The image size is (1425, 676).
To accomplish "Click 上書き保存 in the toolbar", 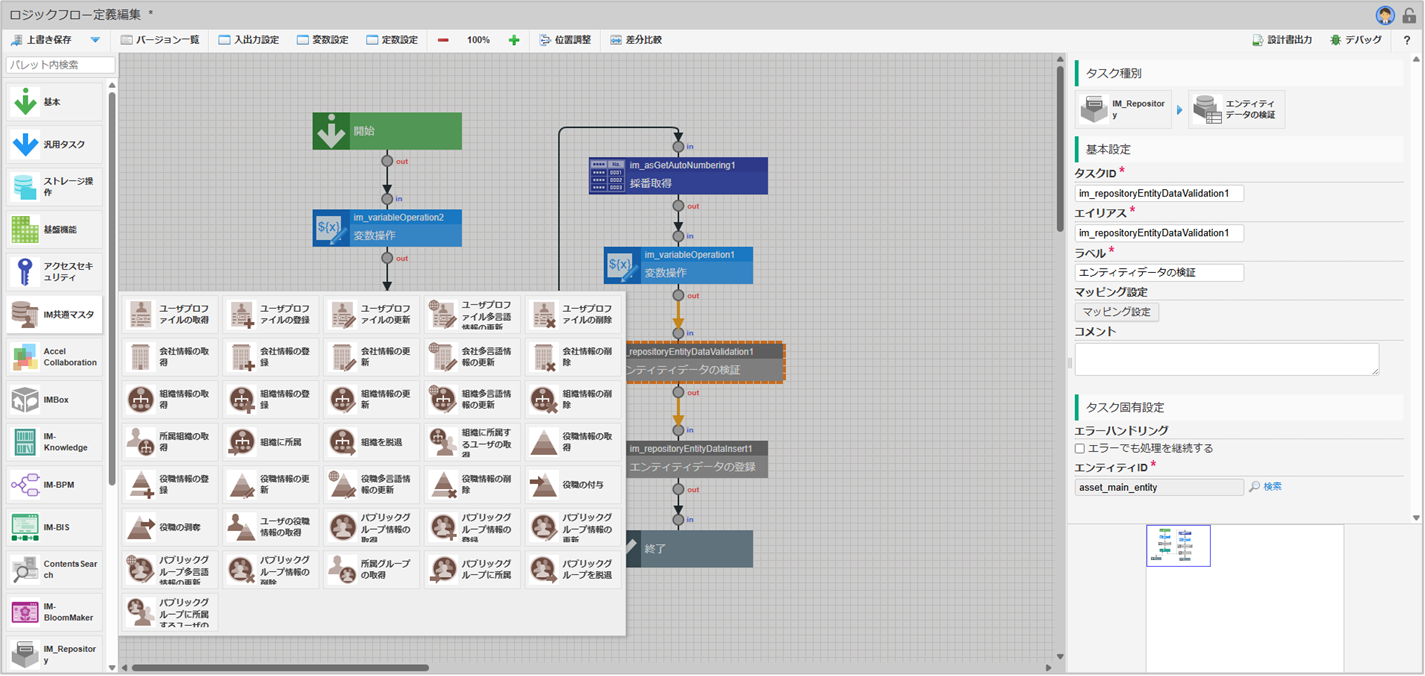I will point(41,40).
